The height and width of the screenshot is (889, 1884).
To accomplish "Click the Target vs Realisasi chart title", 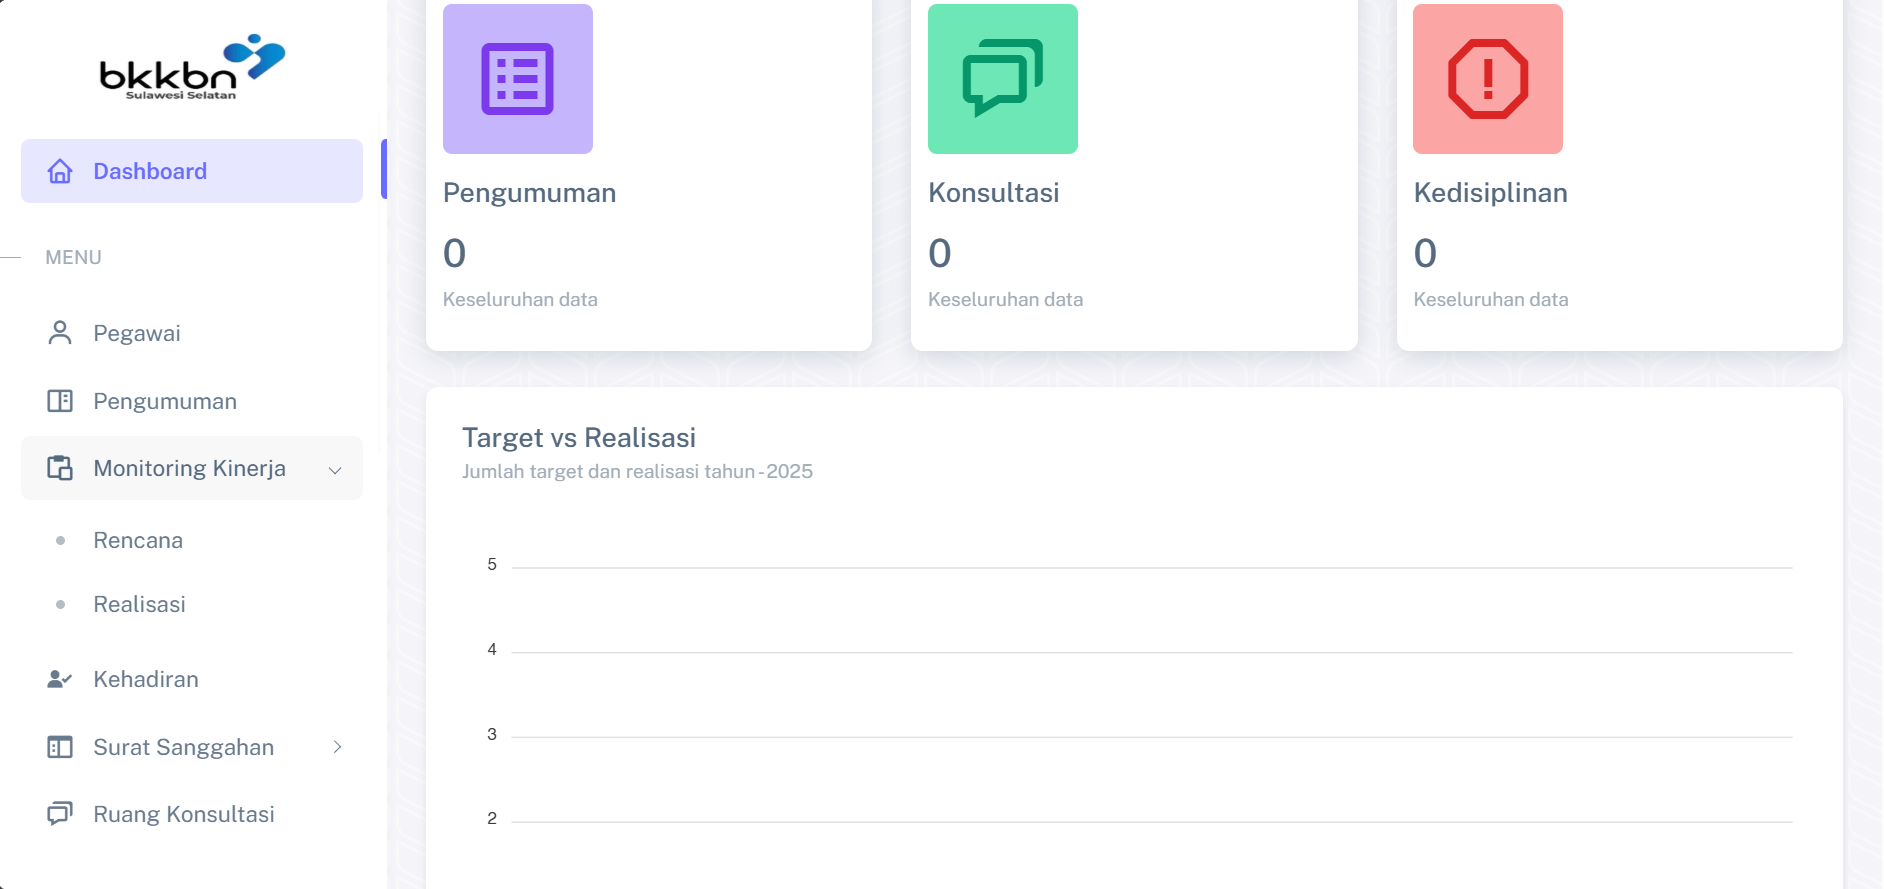I will 578,438.
